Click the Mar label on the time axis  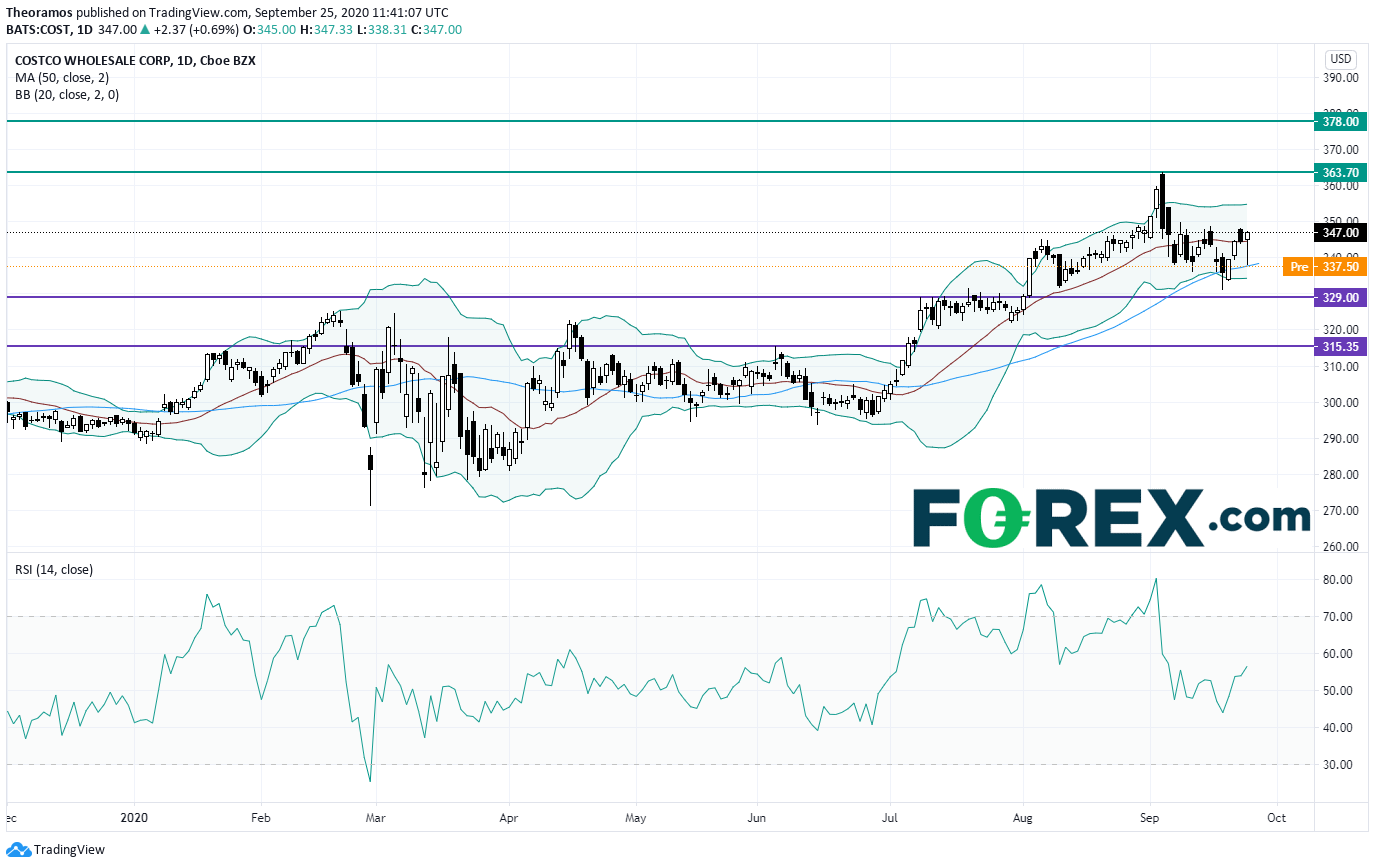(x=375, y=816)
